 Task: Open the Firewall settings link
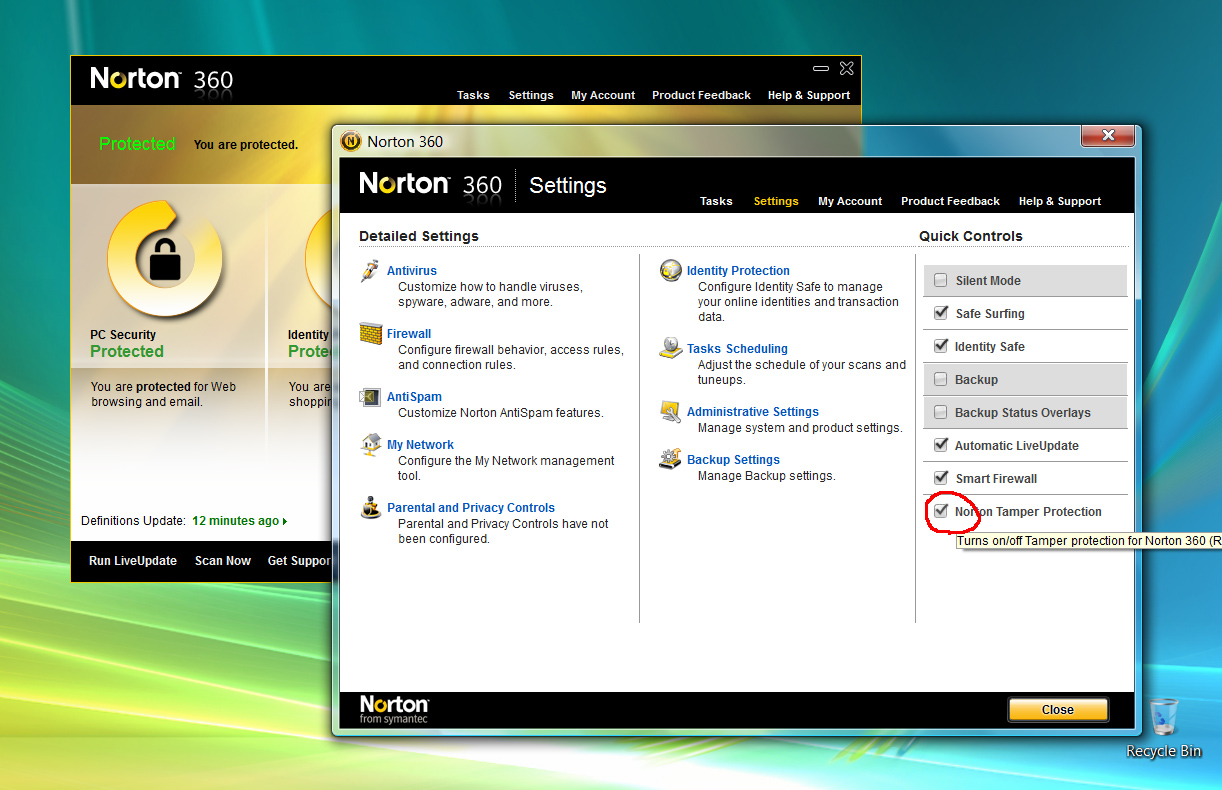click(x=409, y=334)
